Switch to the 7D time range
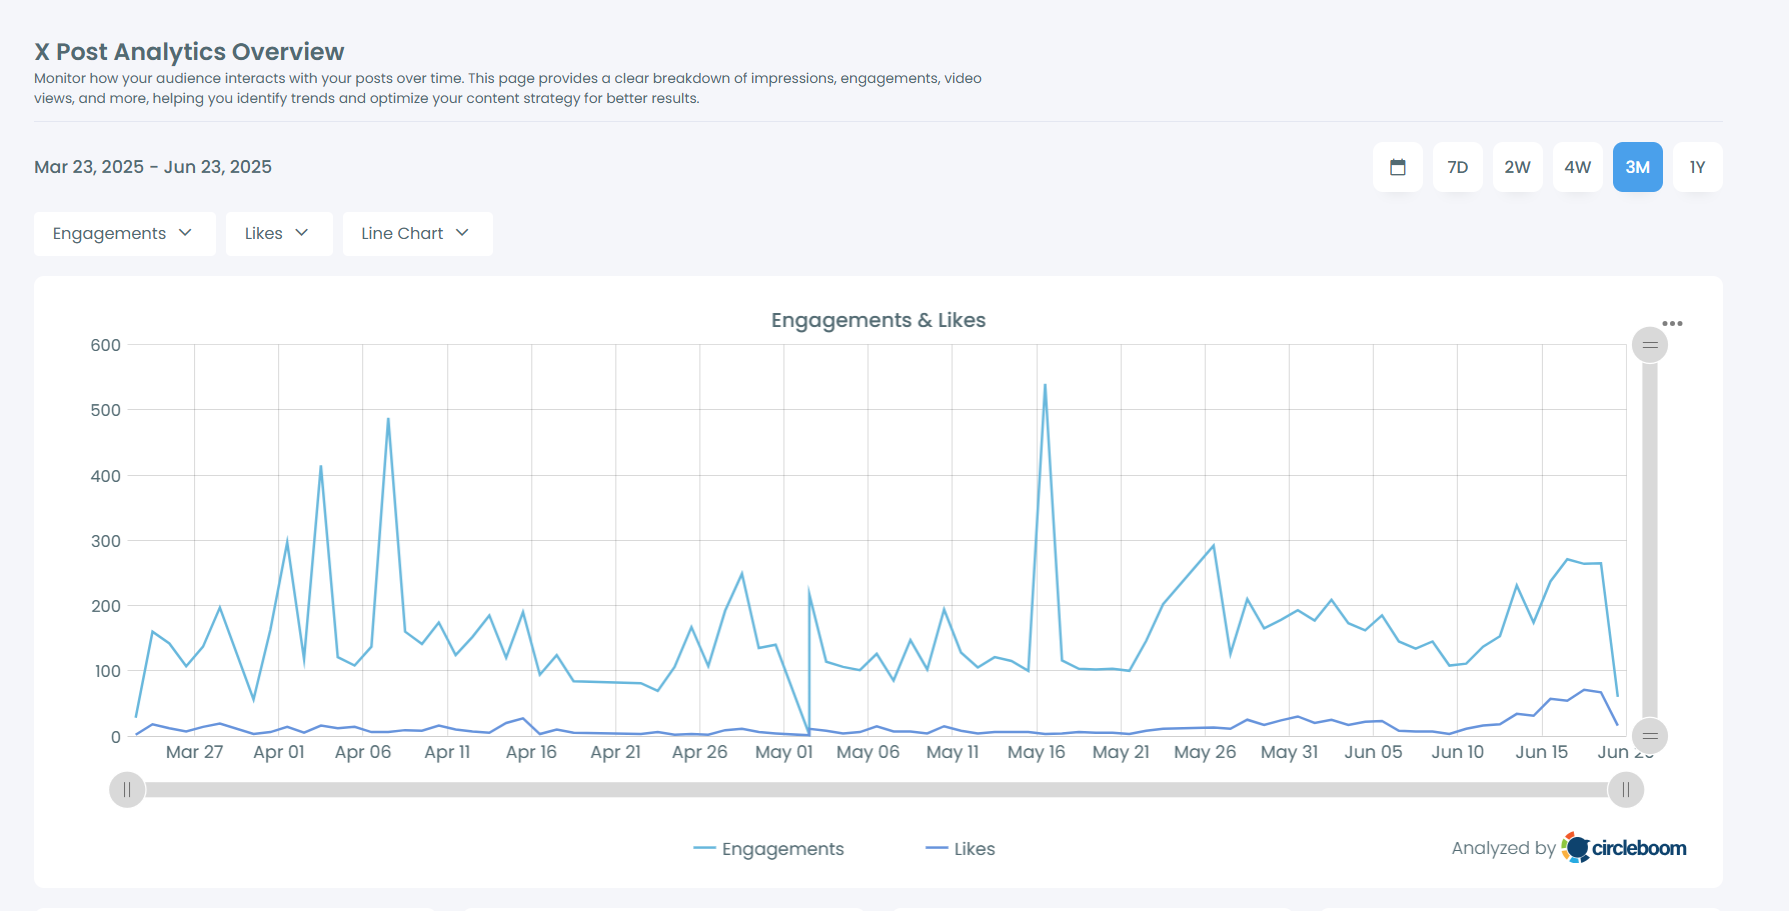Viewport: 1789px width, 911px height. point(1457,167)
